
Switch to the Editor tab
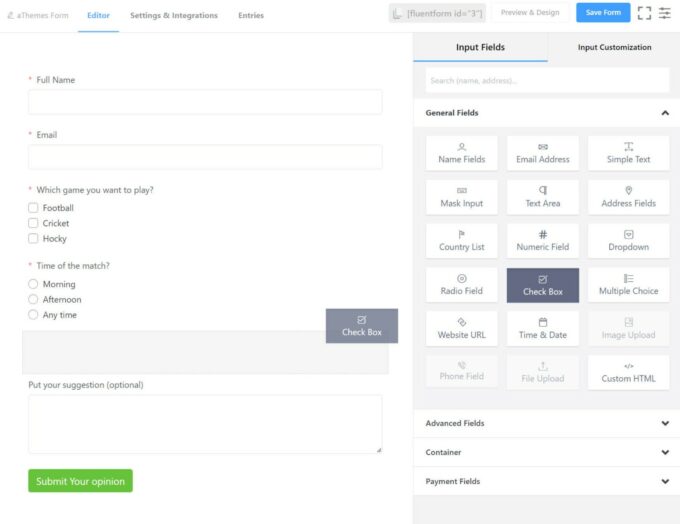[98, 15]
